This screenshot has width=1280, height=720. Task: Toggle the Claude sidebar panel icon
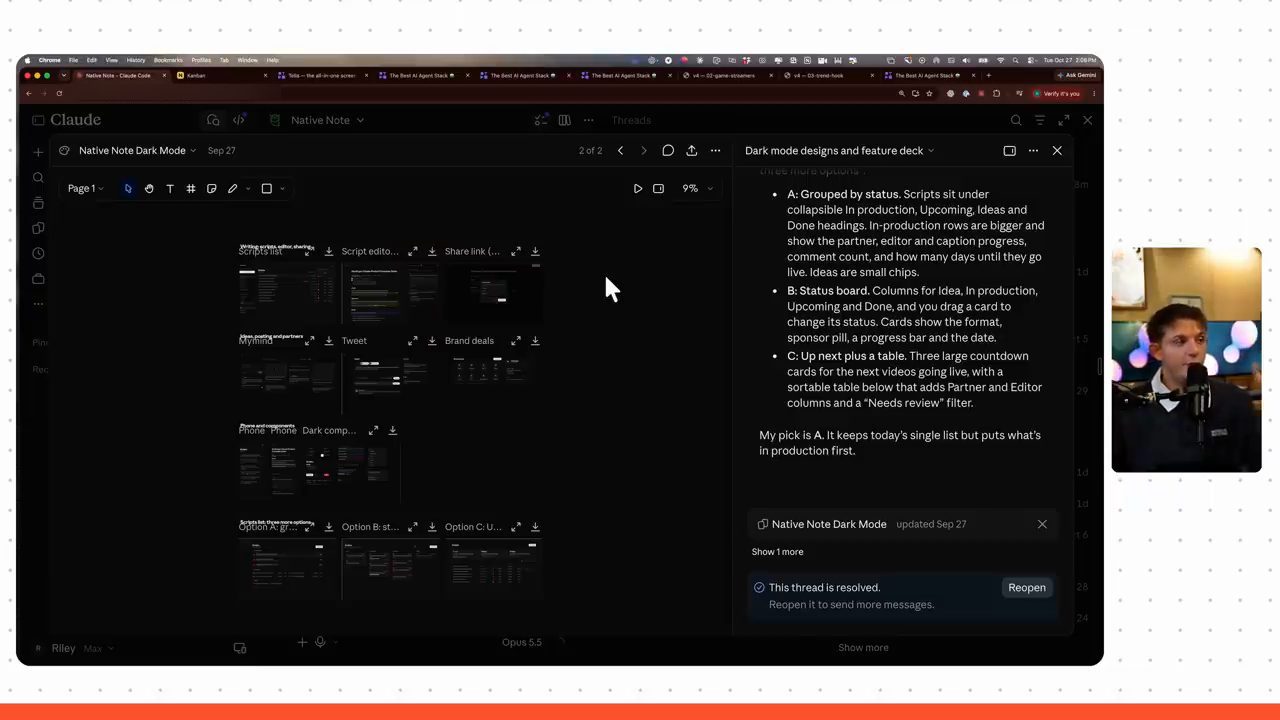(x=38, y=120)
